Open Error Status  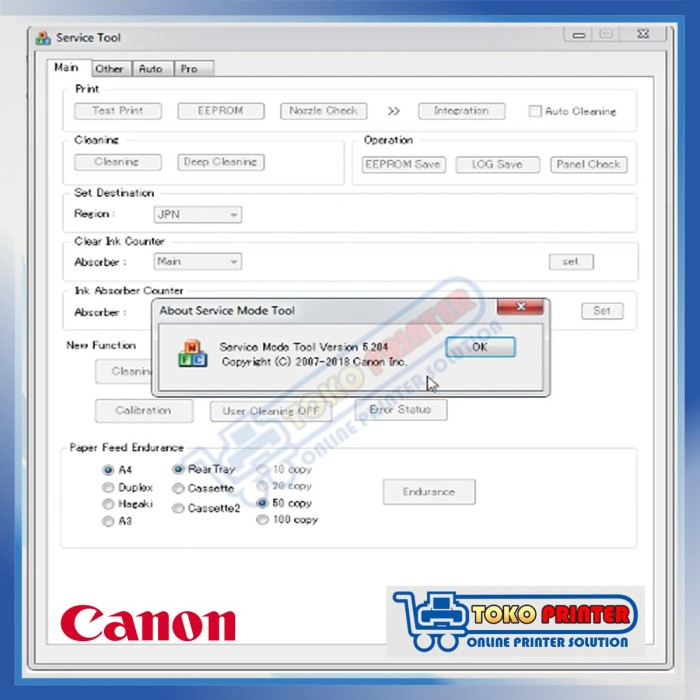[x=401, y=409]
